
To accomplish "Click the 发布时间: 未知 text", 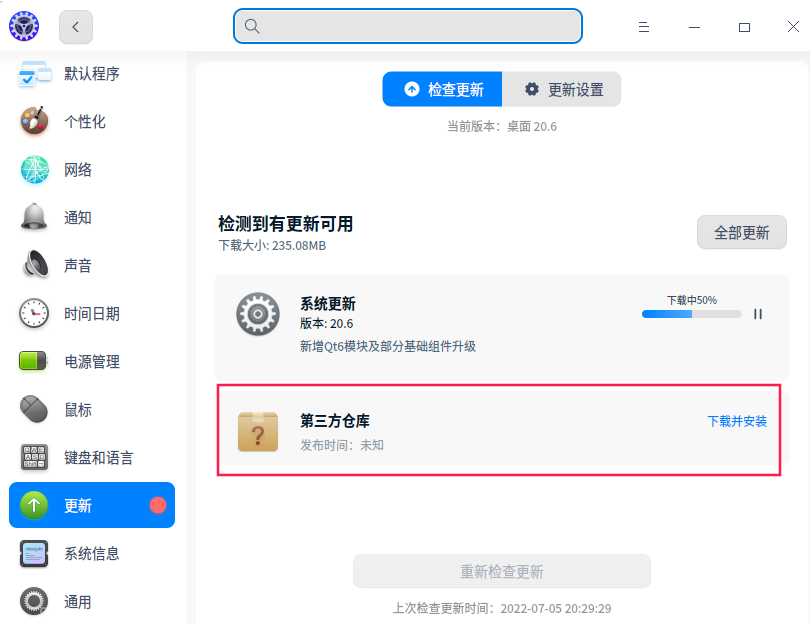I will click(342, 445).
